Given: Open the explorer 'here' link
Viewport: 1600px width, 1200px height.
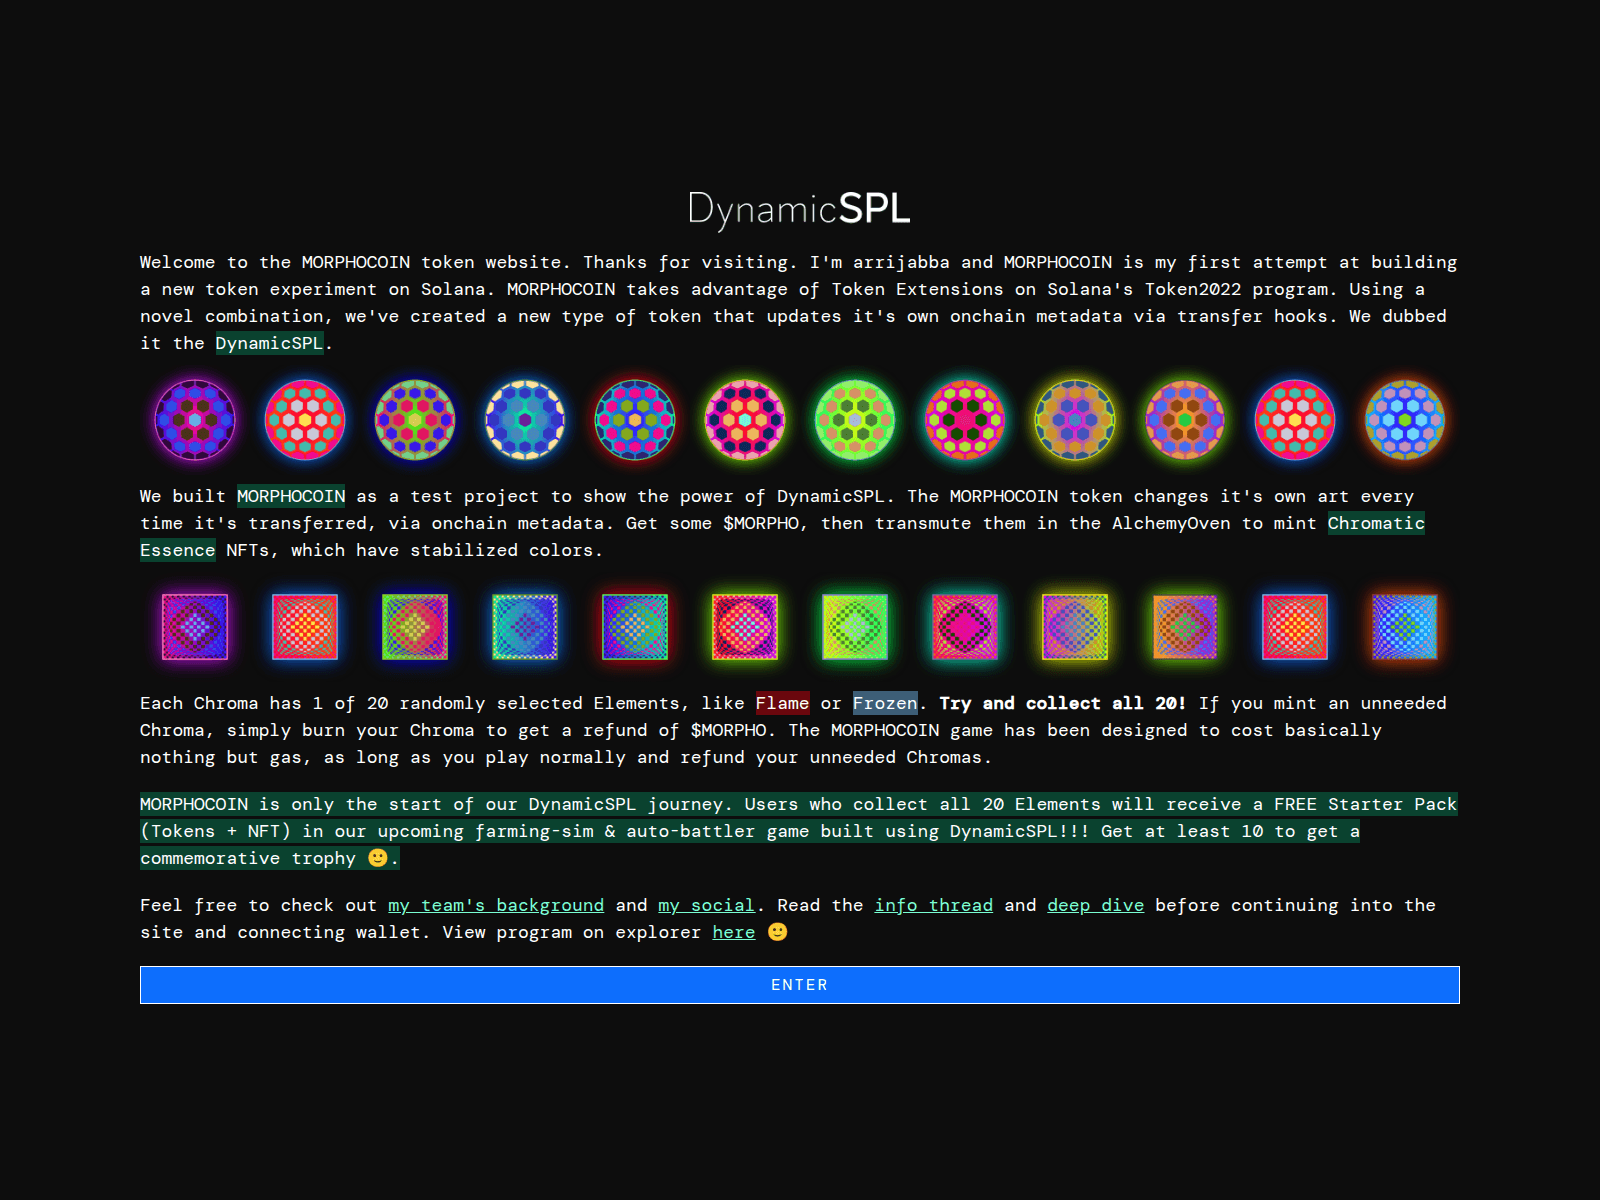Looking at the screenshot, I should pos(734,932).
